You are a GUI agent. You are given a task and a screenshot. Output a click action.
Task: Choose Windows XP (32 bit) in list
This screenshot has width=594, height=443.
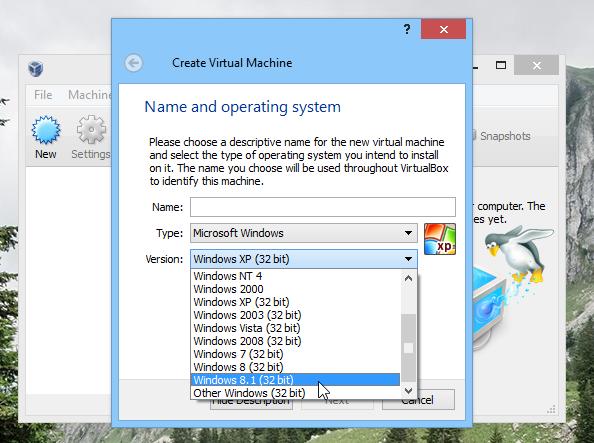click(x=295, y=302)
